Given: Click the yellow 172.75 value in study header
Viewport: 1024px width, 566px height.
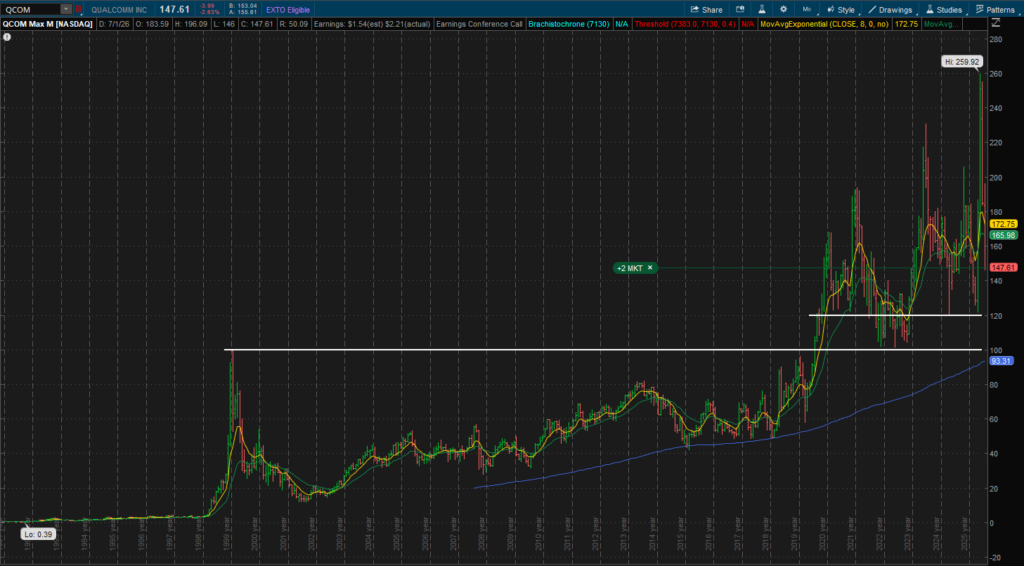Looking at the screenshot, I should 906,24.
